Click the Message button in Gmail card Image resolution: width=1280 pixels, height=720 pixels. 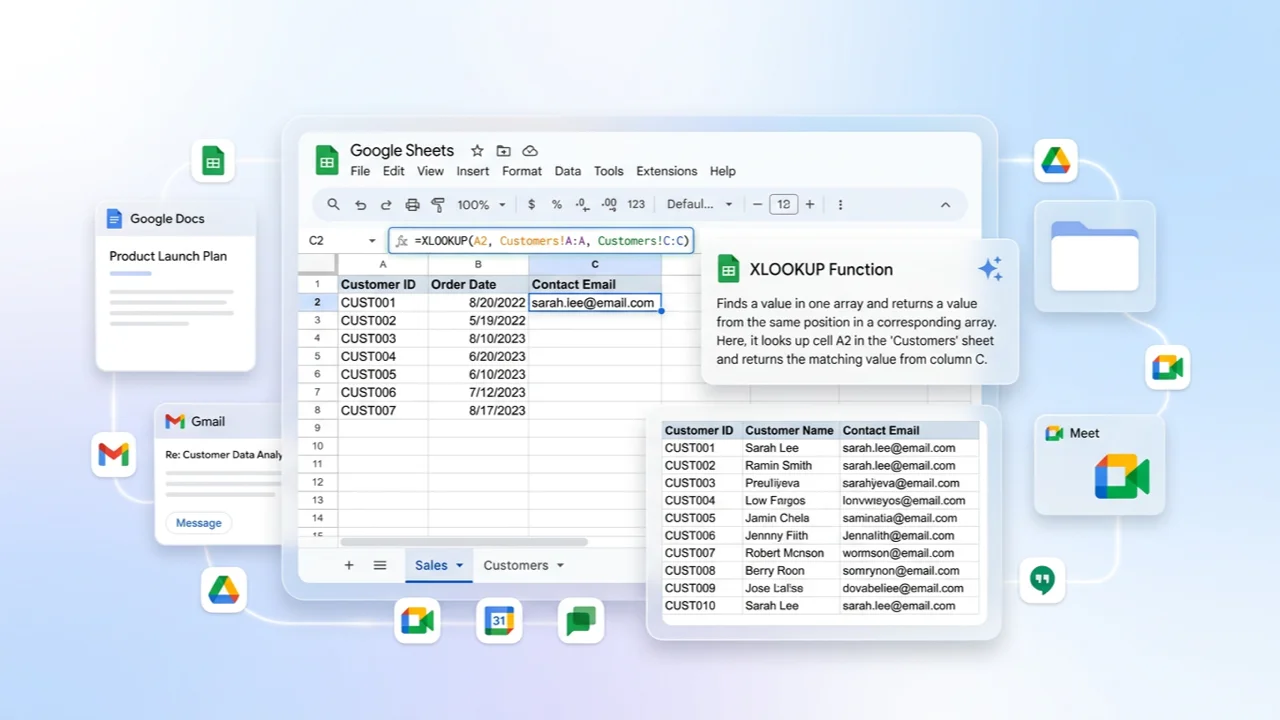click(x=199, y=523)
